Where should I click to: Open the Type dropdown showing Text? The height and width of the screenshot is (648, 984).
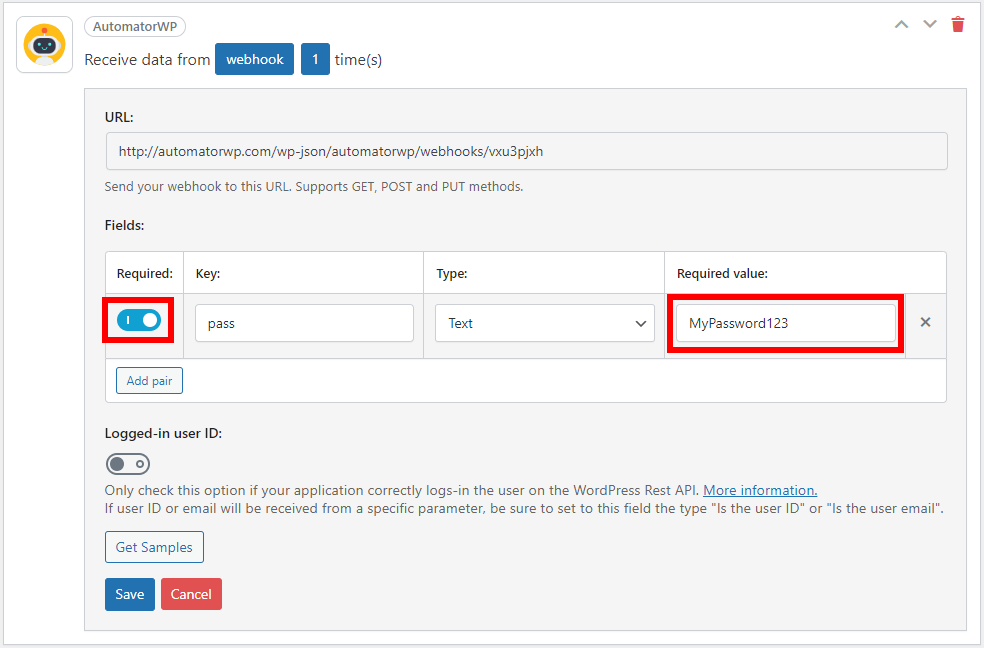(545, 323)
